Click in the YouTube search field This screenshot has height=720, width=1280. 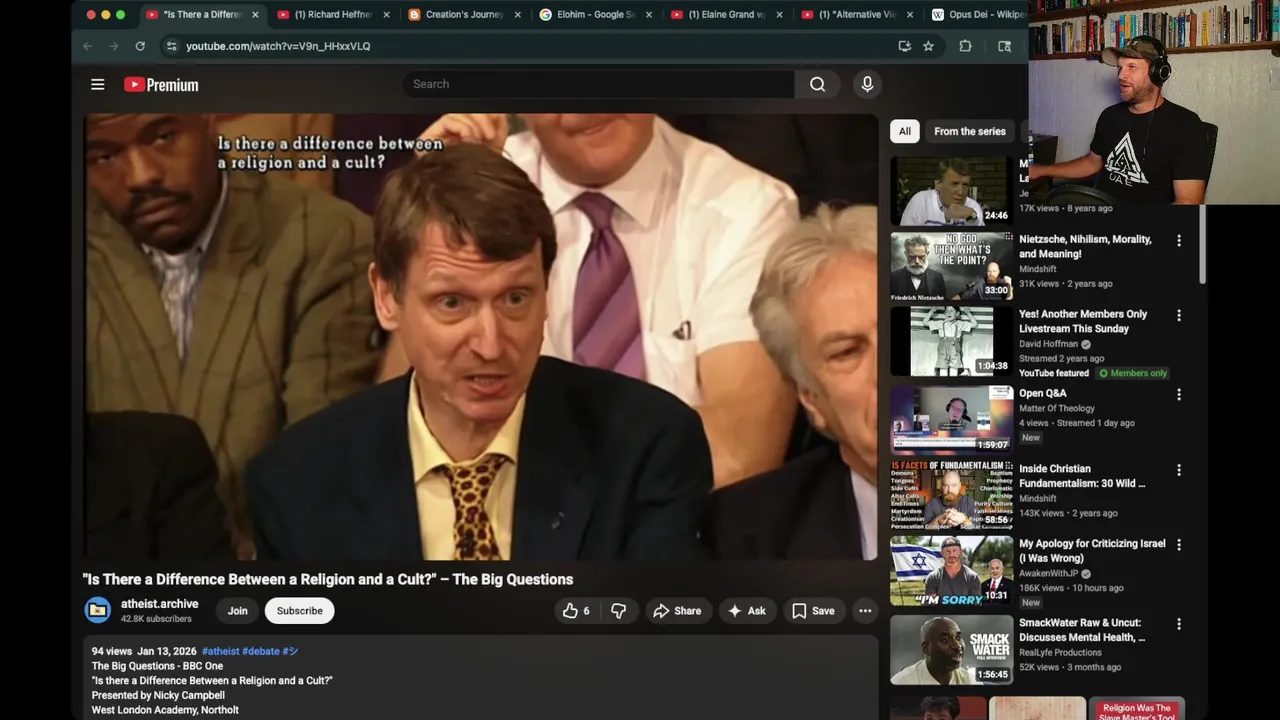point(598,84)
